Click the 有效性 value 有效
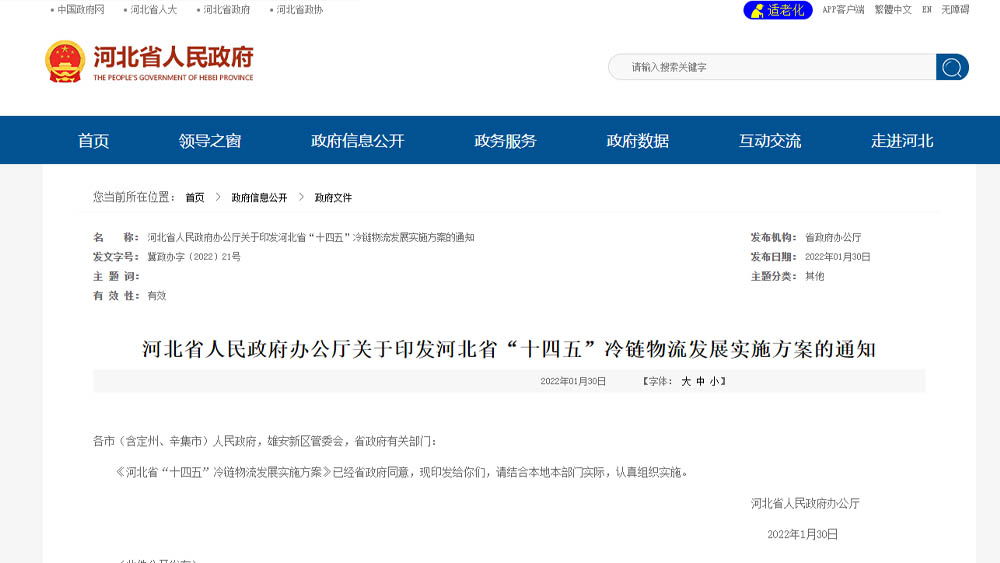This screenshot has width=1000, height=563. (x=157, y=296)
